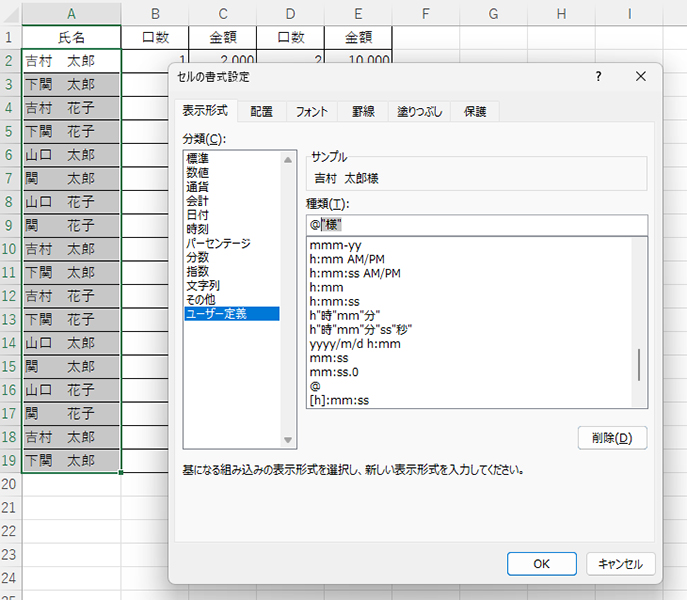Open the フォント tab

coord(311,112)
